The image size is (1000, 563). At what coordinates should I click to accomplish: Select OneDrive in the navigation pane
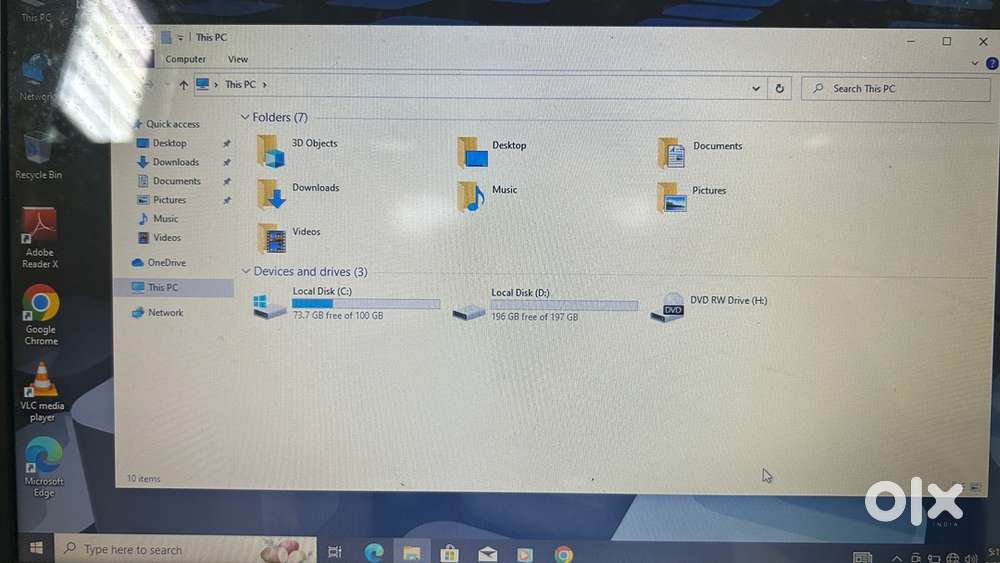click(x=166, y=263)
